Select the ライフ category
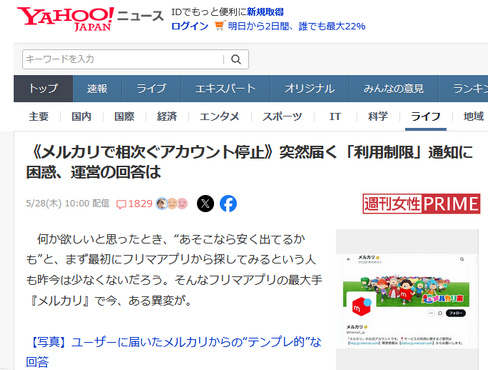 (426, 117)
